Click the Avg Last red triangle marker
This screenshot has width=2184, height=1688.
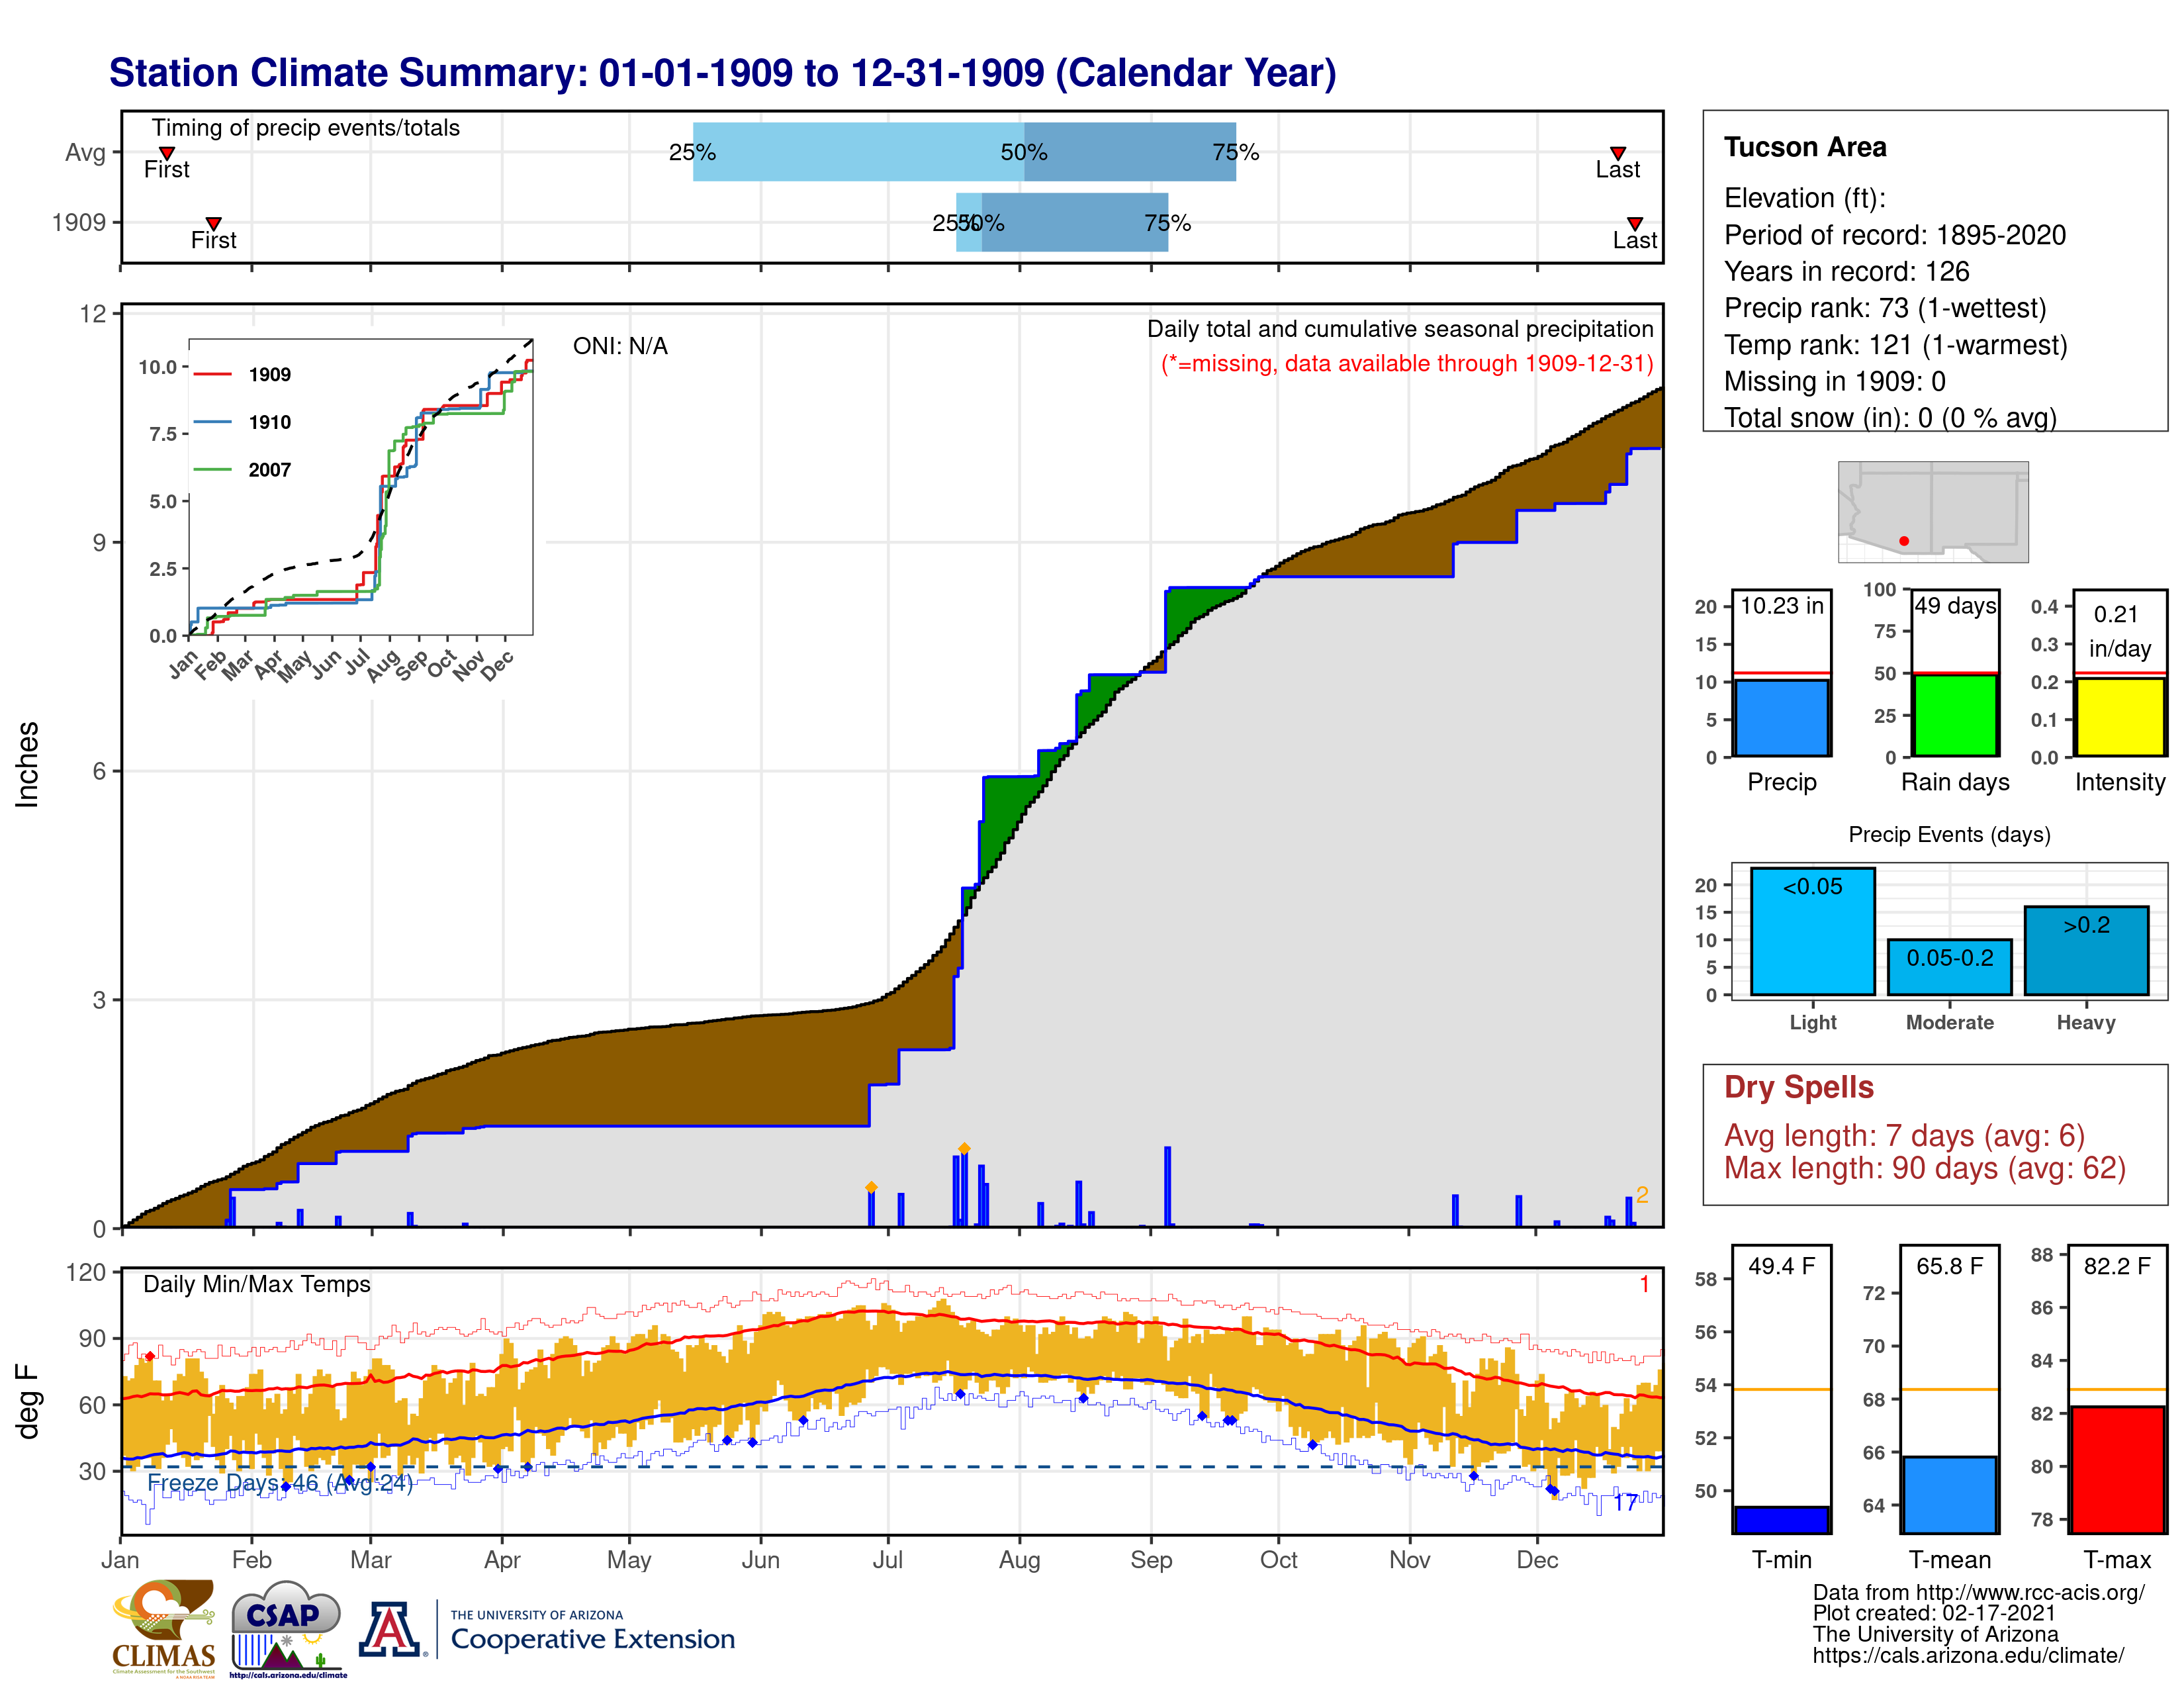pyautogui.click(x=1617, y=153)
